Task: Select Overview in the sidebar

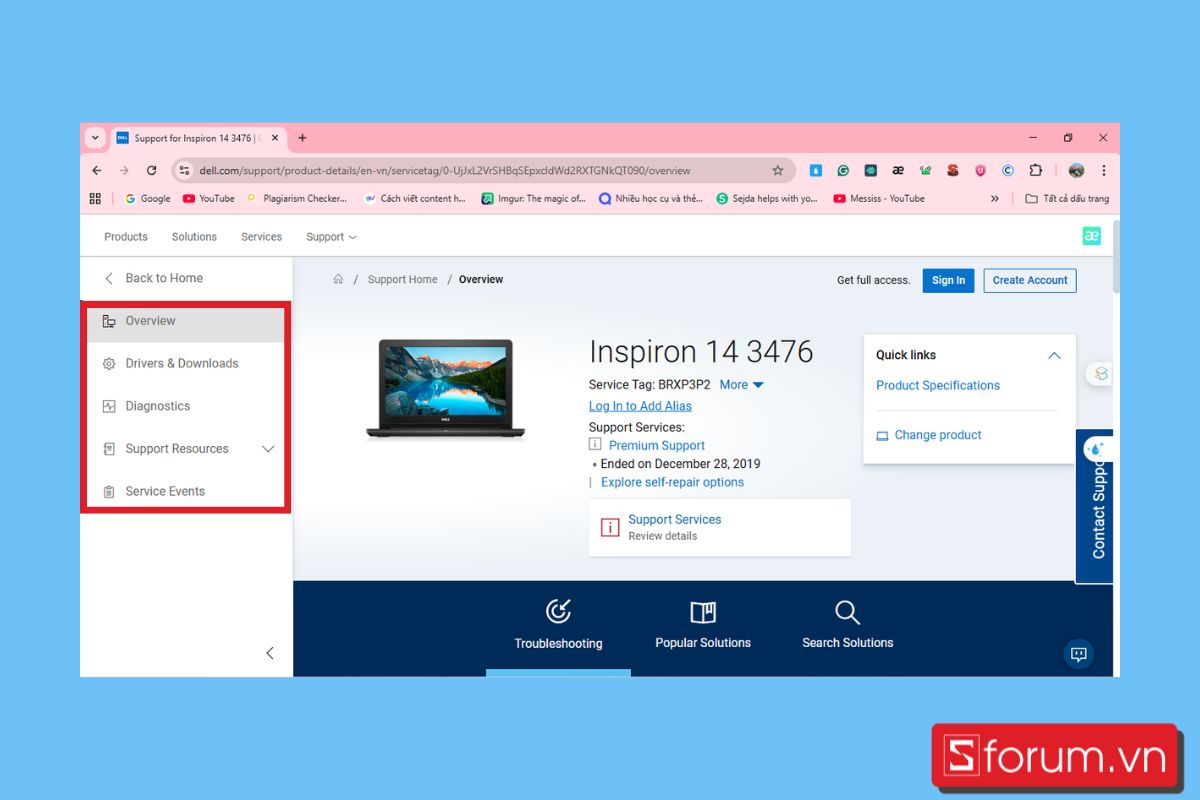Action: (x=185, y=322)
